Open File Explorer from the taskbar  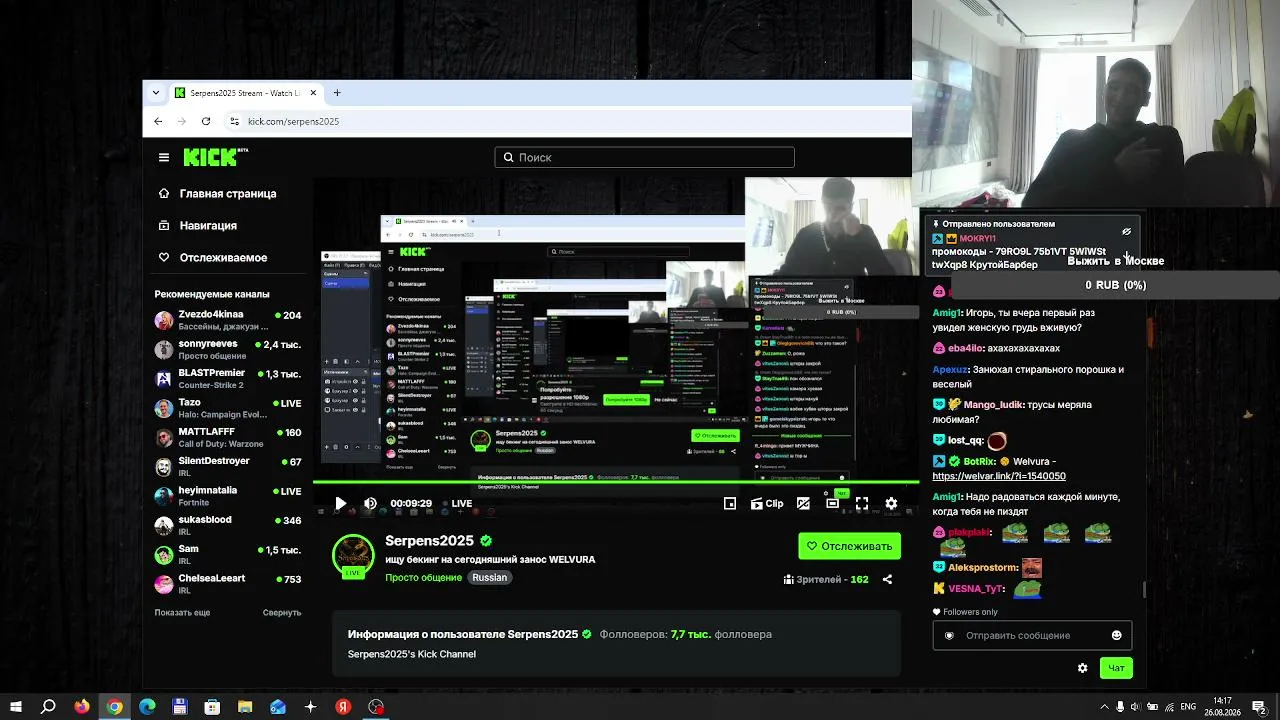245,707
